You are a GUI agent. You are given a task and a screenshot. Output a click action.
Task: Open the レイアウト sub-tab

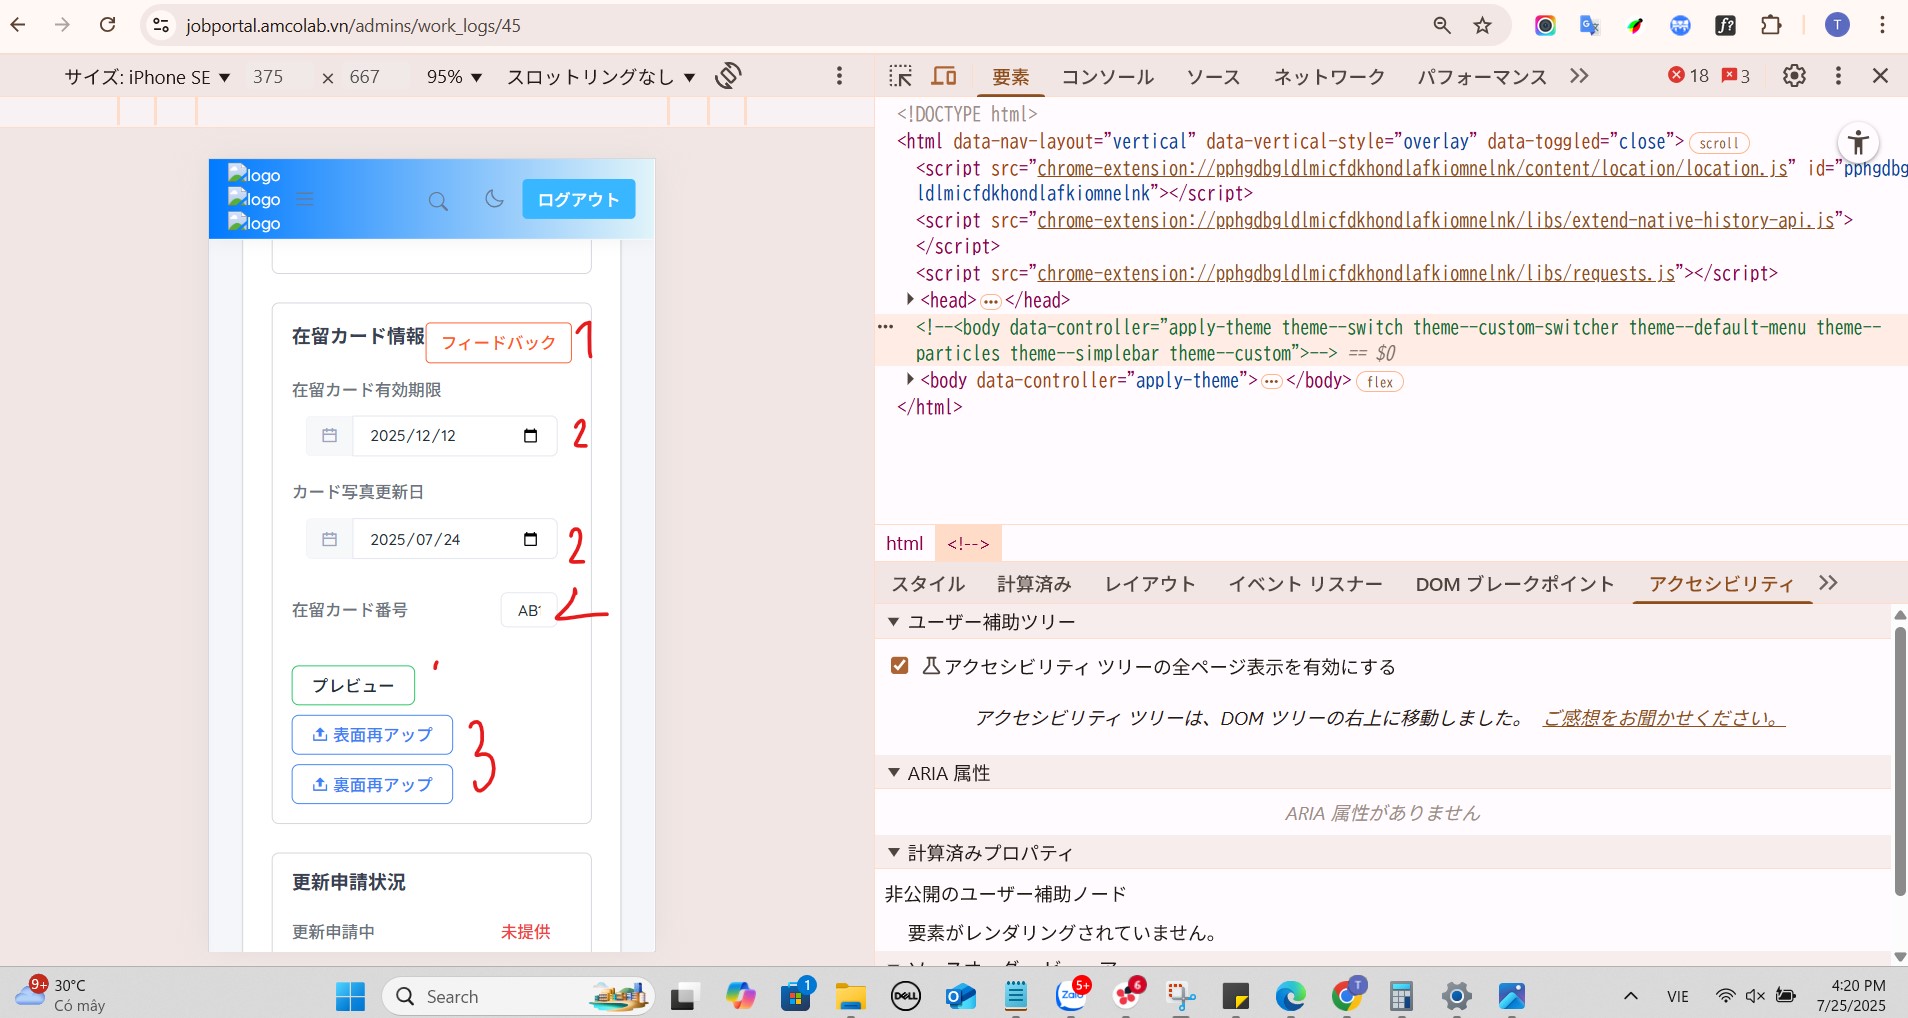(x=1150, y=584)
